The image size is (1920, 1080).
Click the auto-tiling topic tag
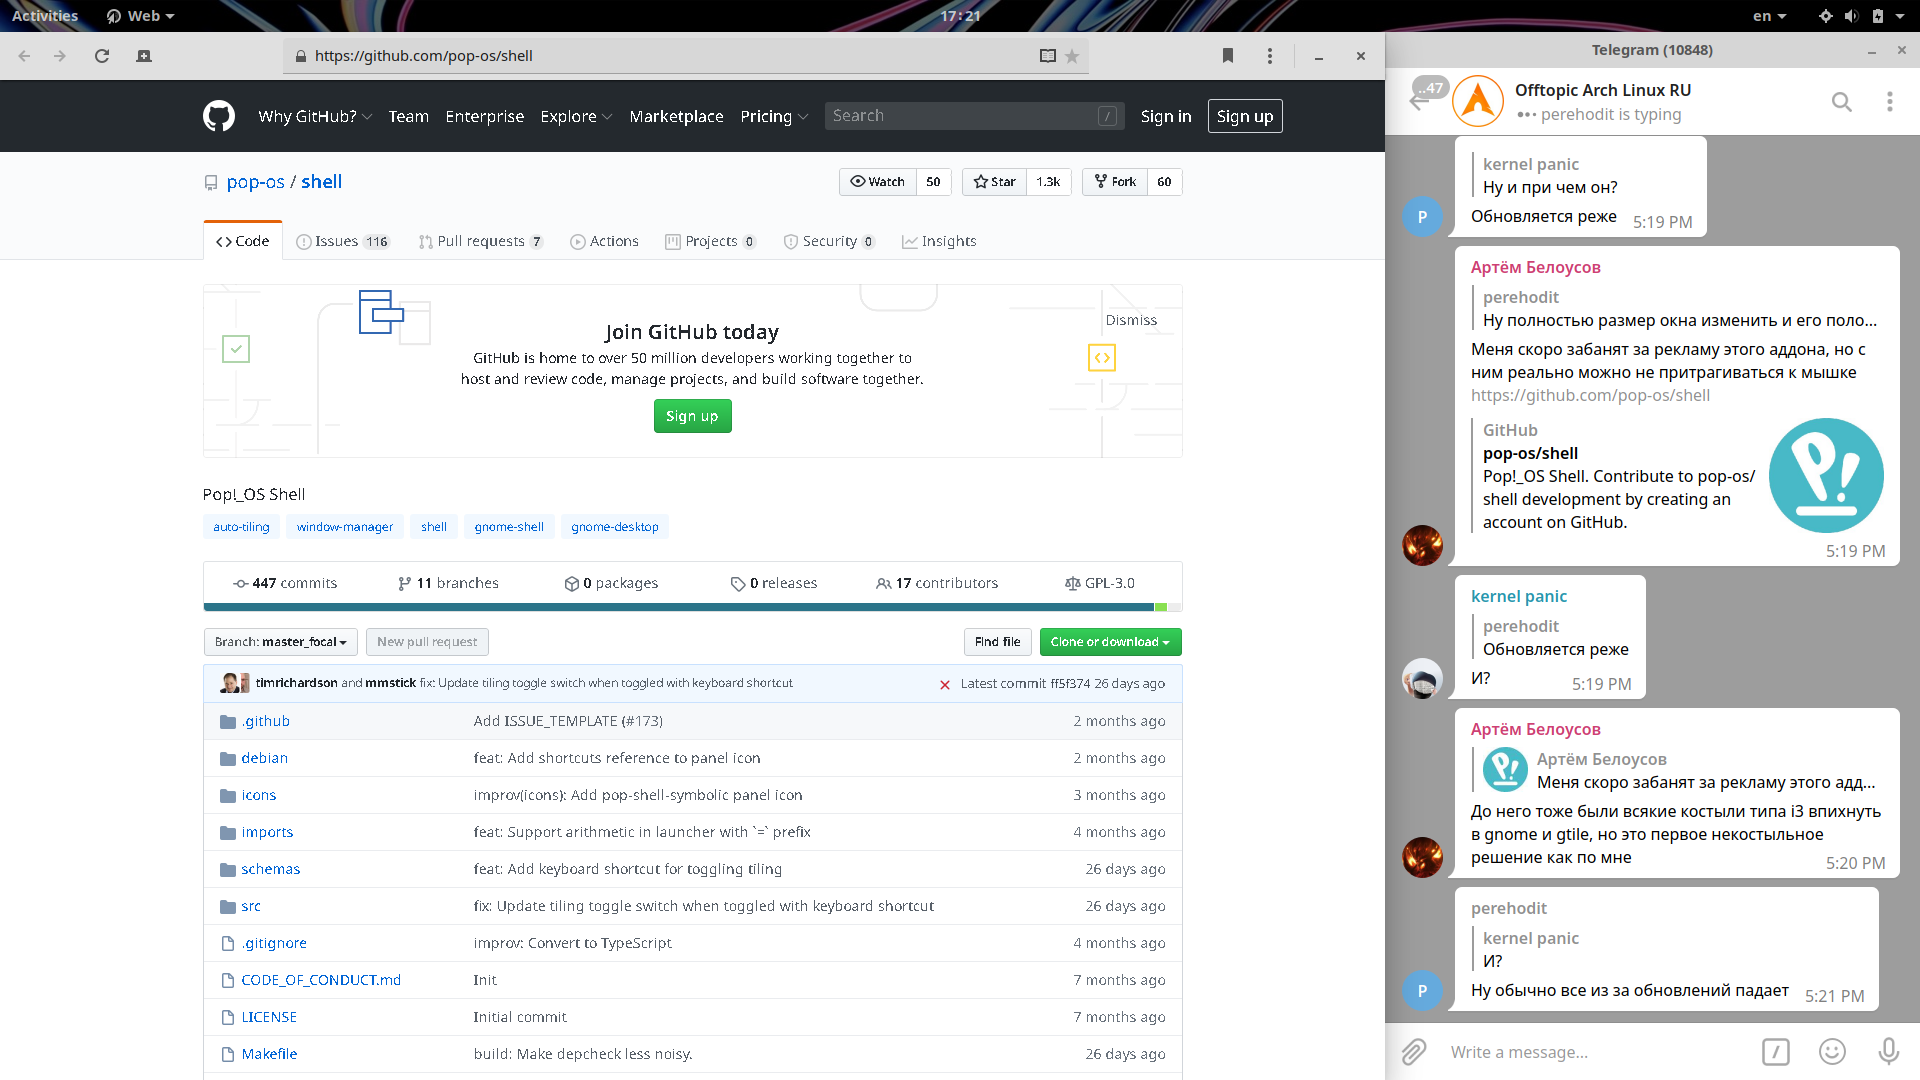[241, 527]
